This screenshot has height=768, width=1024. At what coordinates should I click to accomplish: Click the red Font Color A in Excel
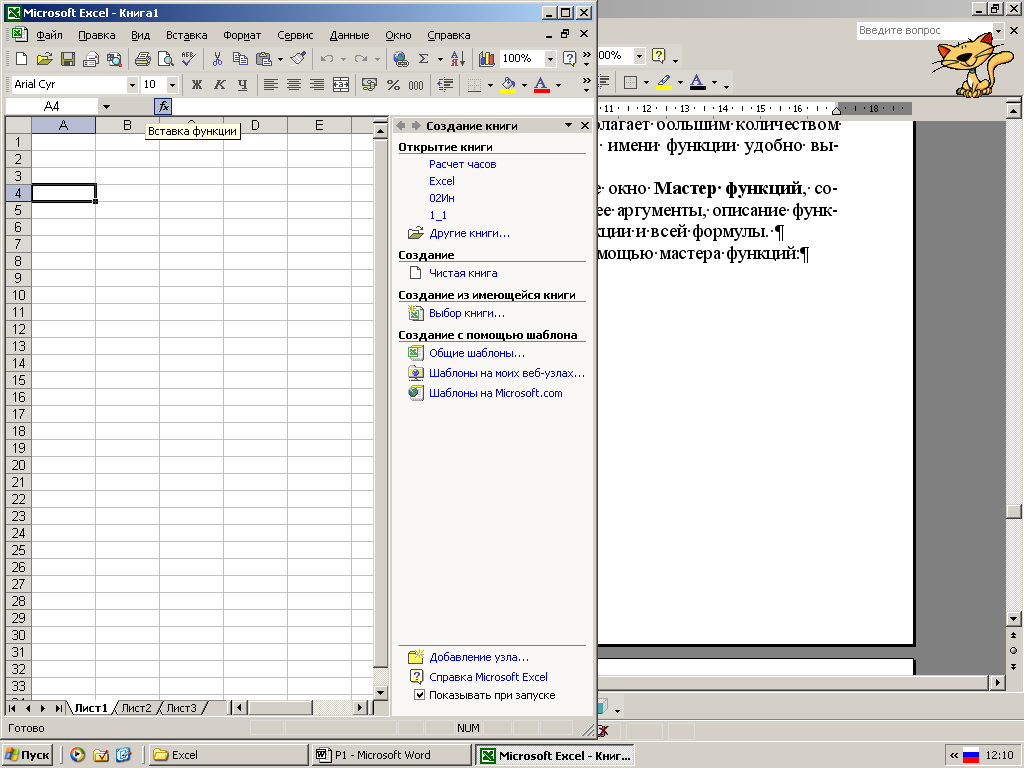tap(541, 84)
